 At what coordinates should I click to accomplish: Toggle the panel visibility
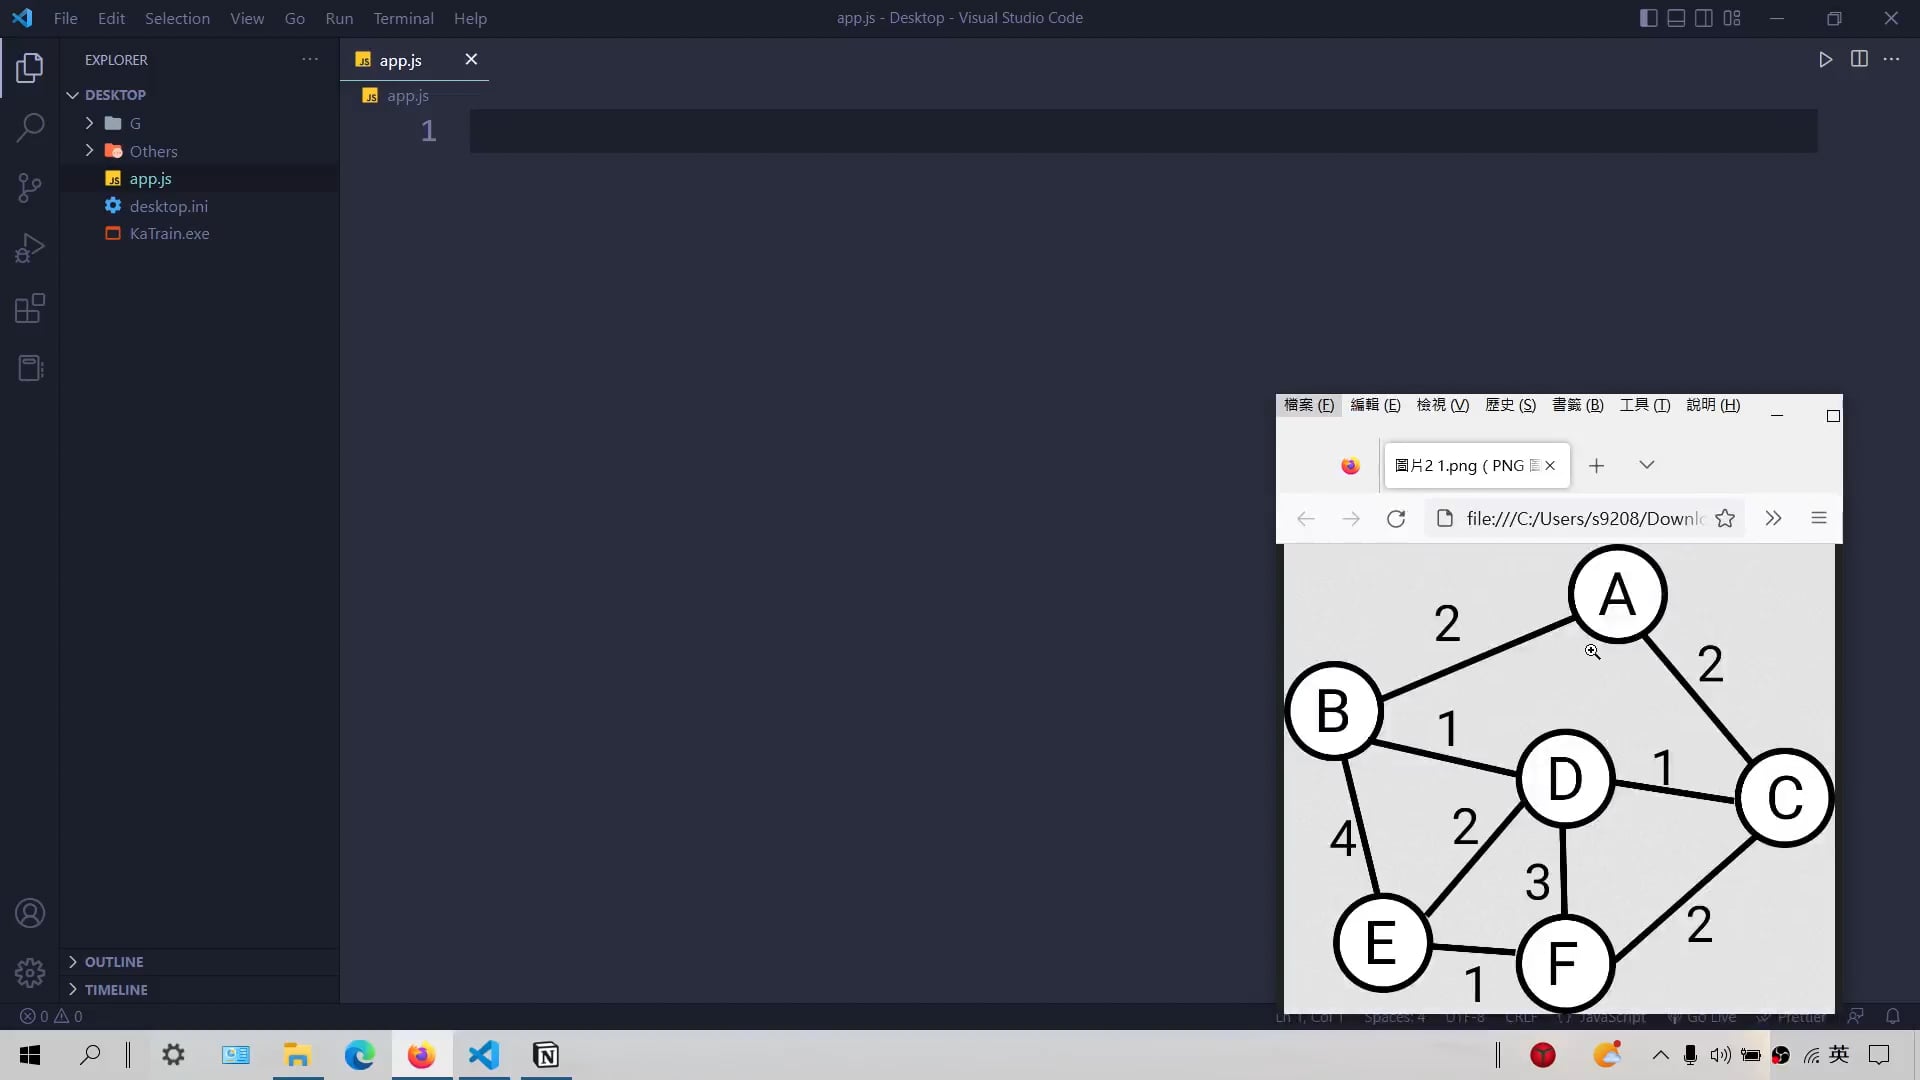coord(1675,17)
